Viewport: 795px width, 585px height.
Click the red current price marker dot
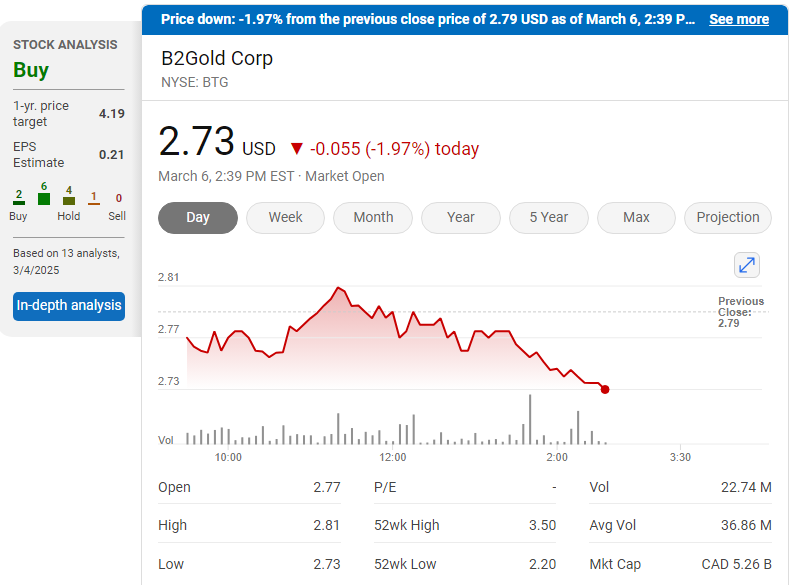(605, 389)
